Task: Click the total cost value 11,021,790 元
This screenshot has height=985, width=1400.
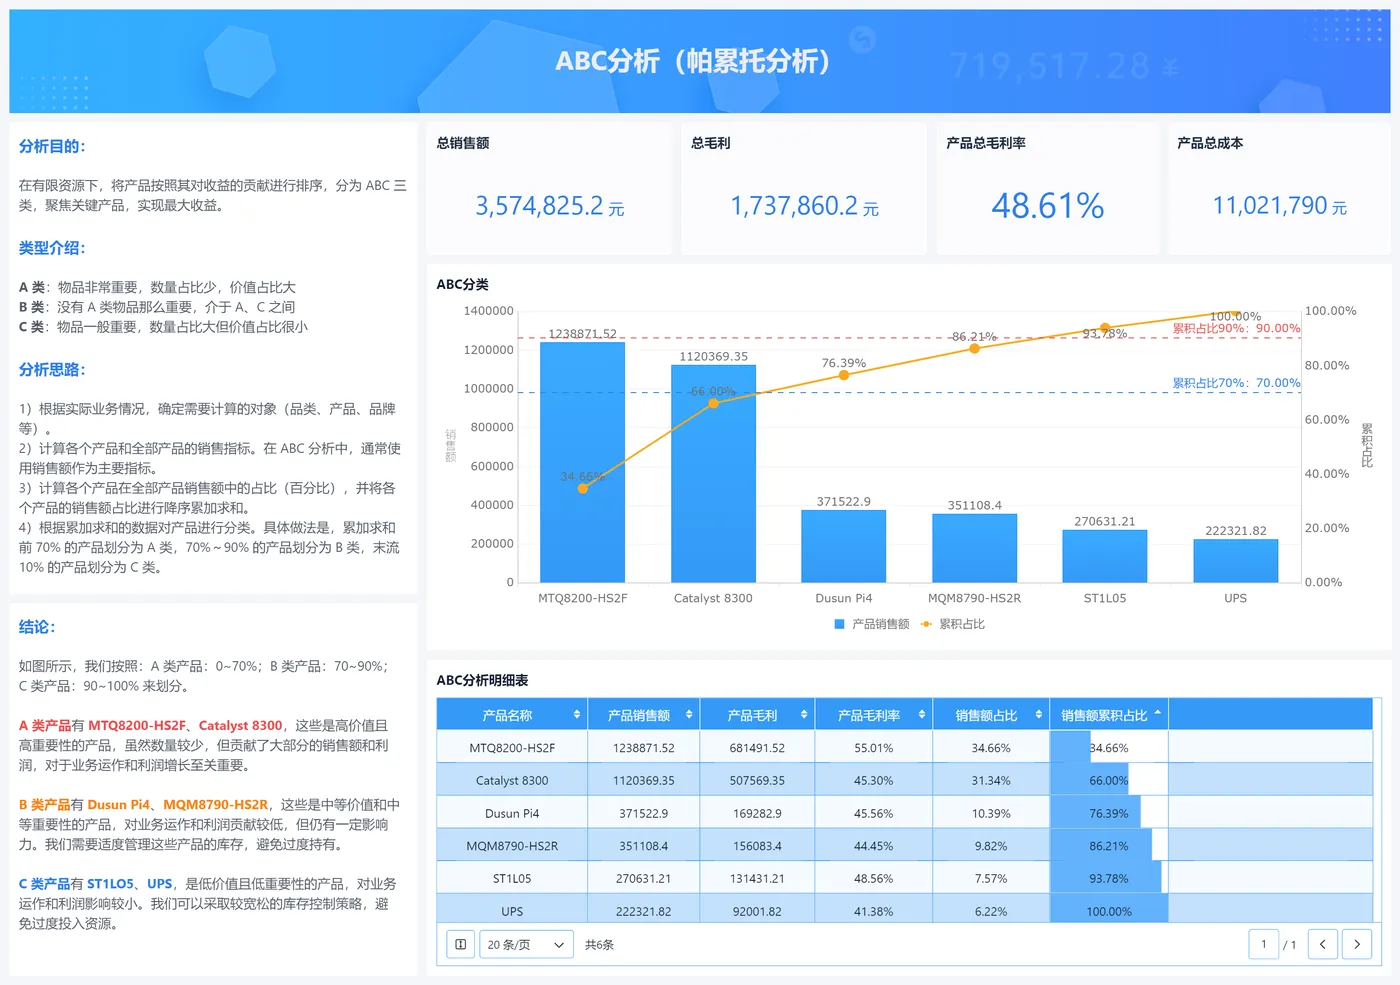Action: [1279, 206]
